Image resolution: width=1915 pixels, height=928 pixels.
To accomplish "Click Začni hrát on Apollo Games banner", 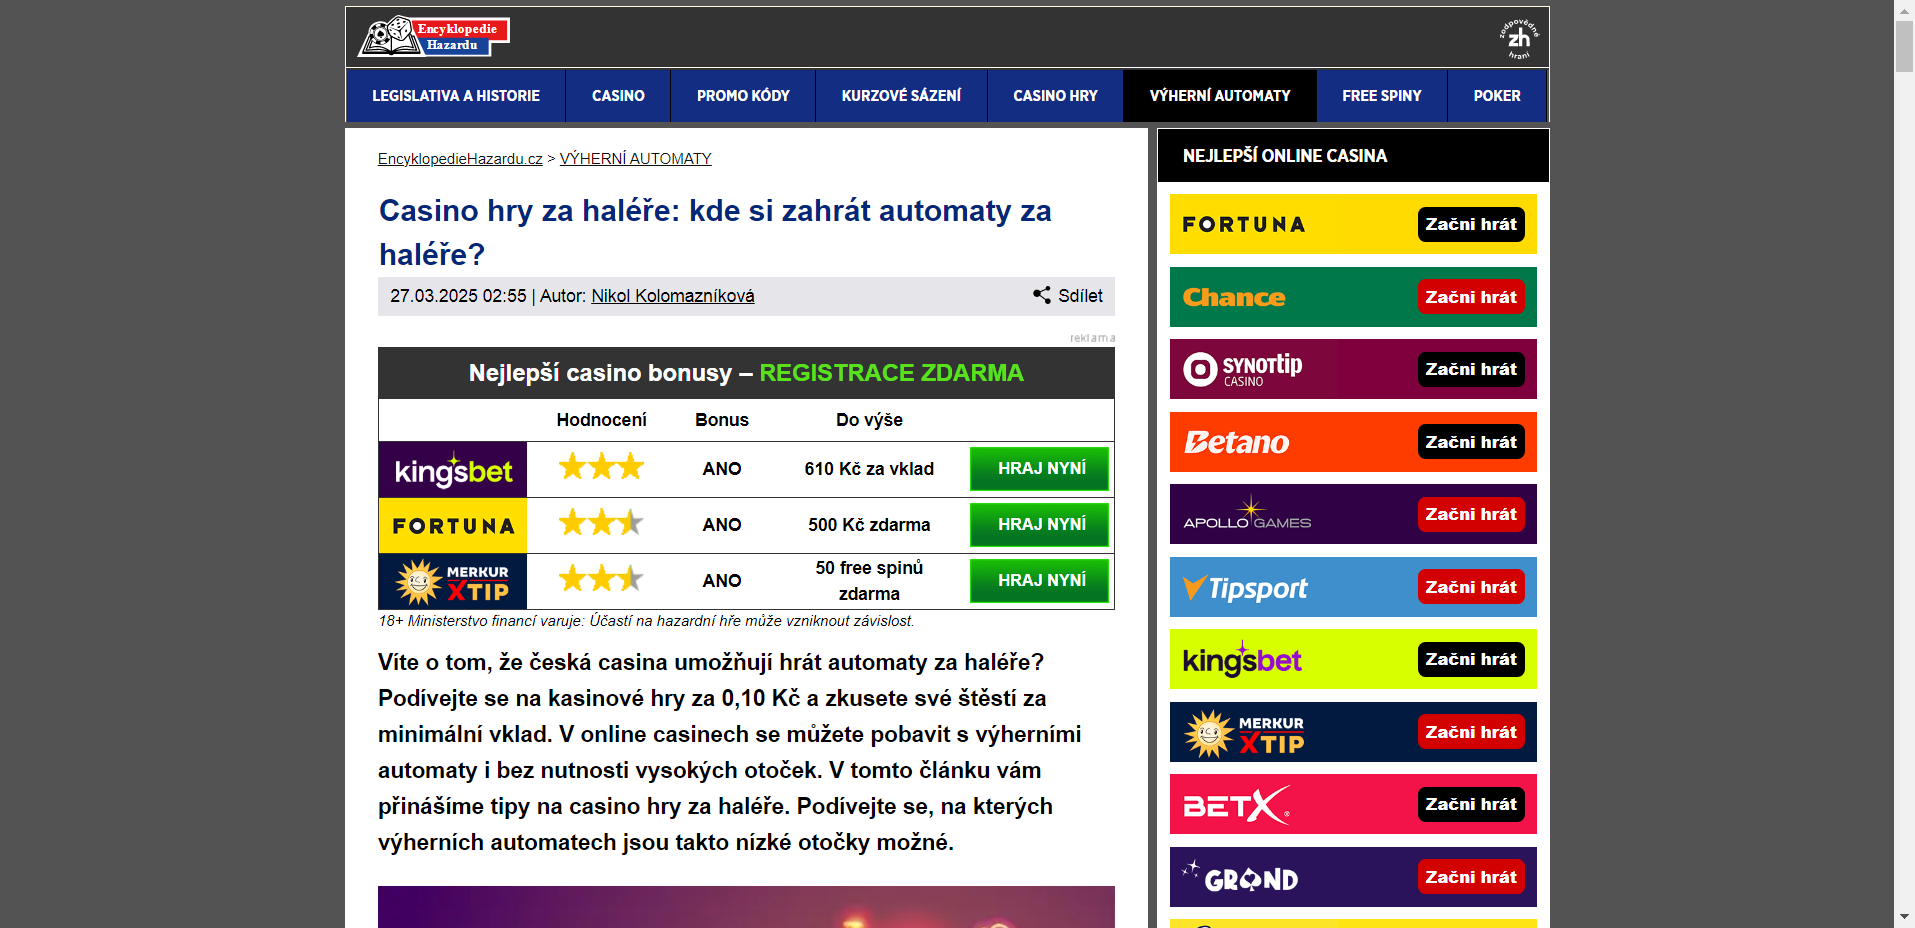I will (x=1471, y=514).
